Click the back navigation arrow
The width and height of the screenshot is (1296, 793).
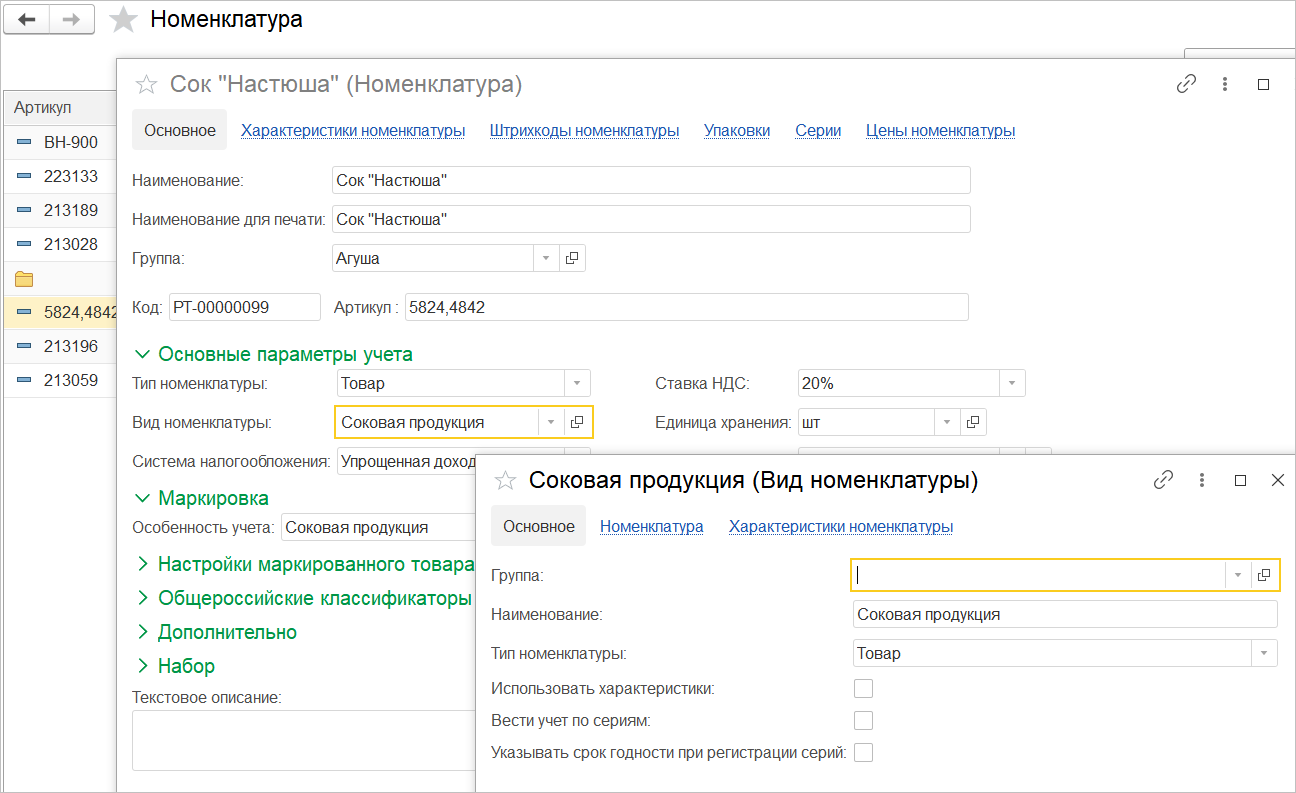(x=27, y=20)
